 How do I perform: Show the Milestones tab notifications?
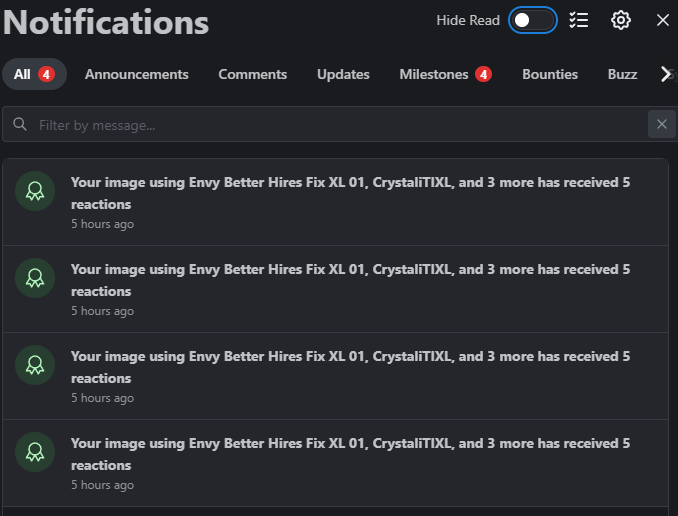click(446, 74)
